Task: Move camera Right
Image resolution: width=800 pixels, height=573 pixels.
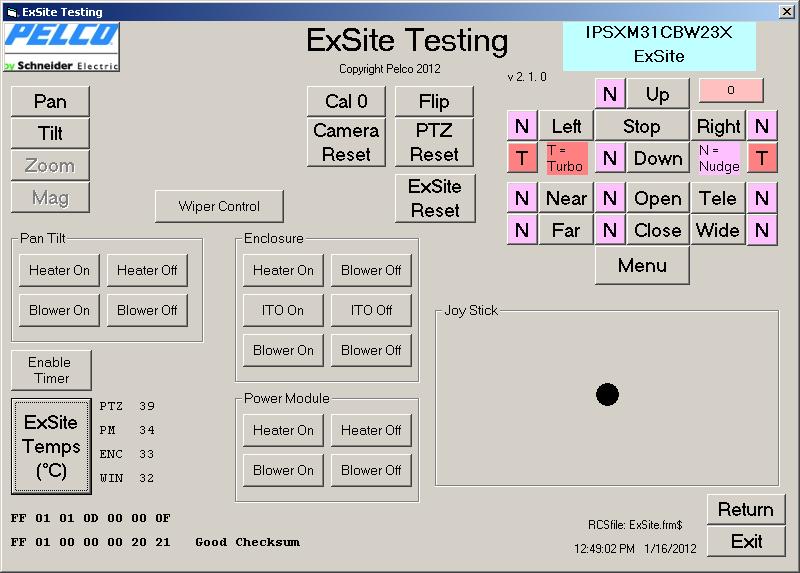Action: click(718, 126)
